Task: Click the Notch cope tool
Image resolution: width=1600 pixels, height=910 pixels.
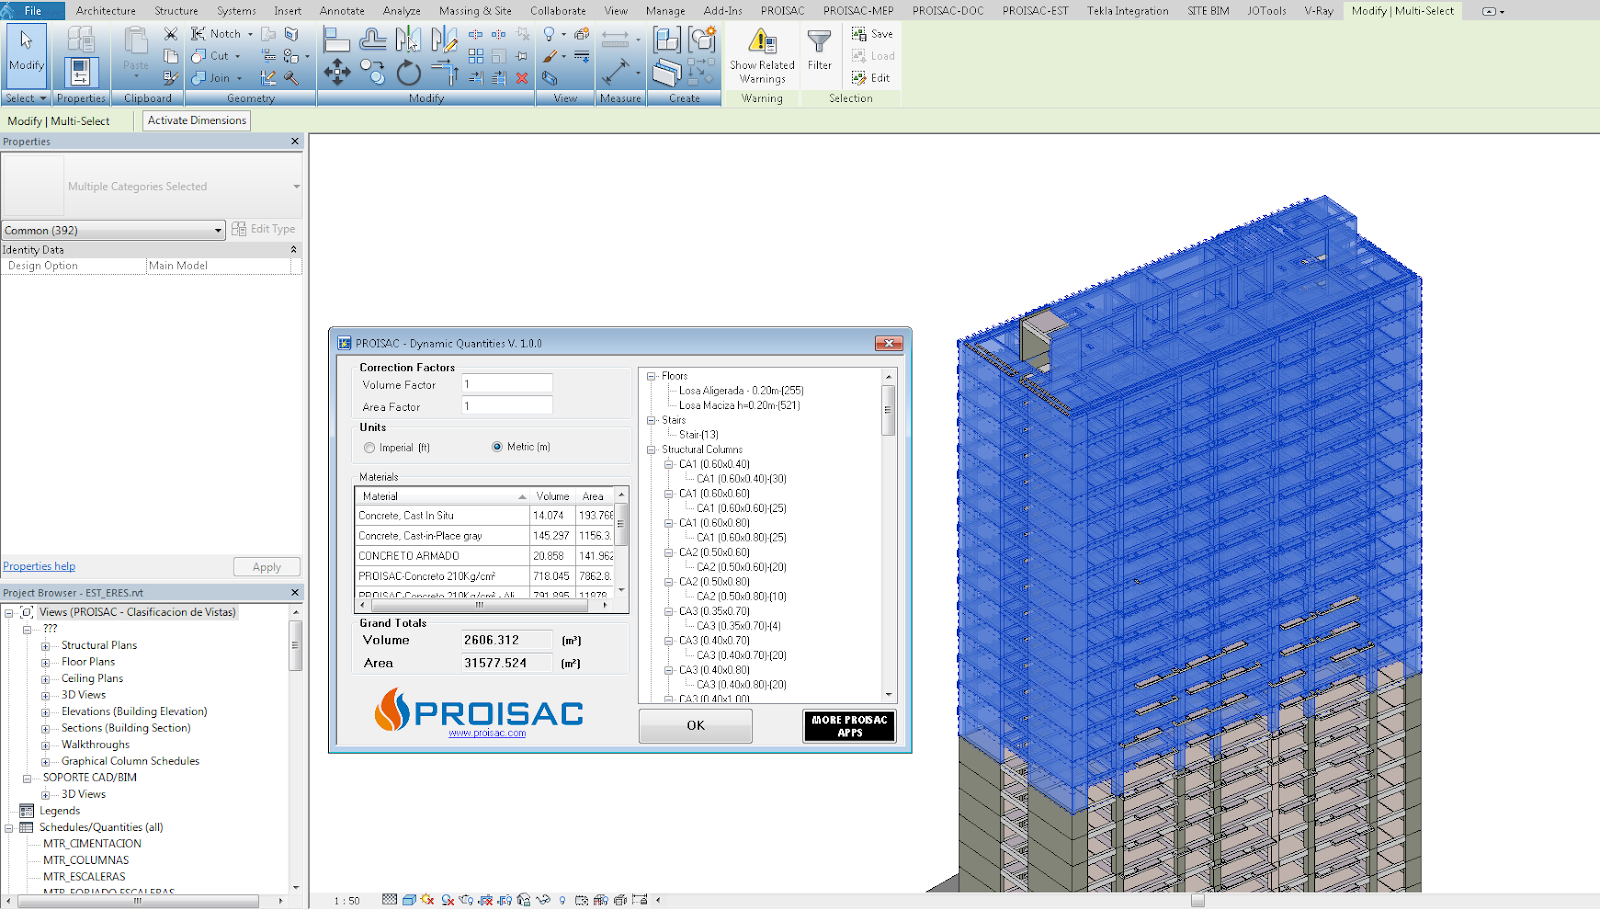Action: point(217,34)
